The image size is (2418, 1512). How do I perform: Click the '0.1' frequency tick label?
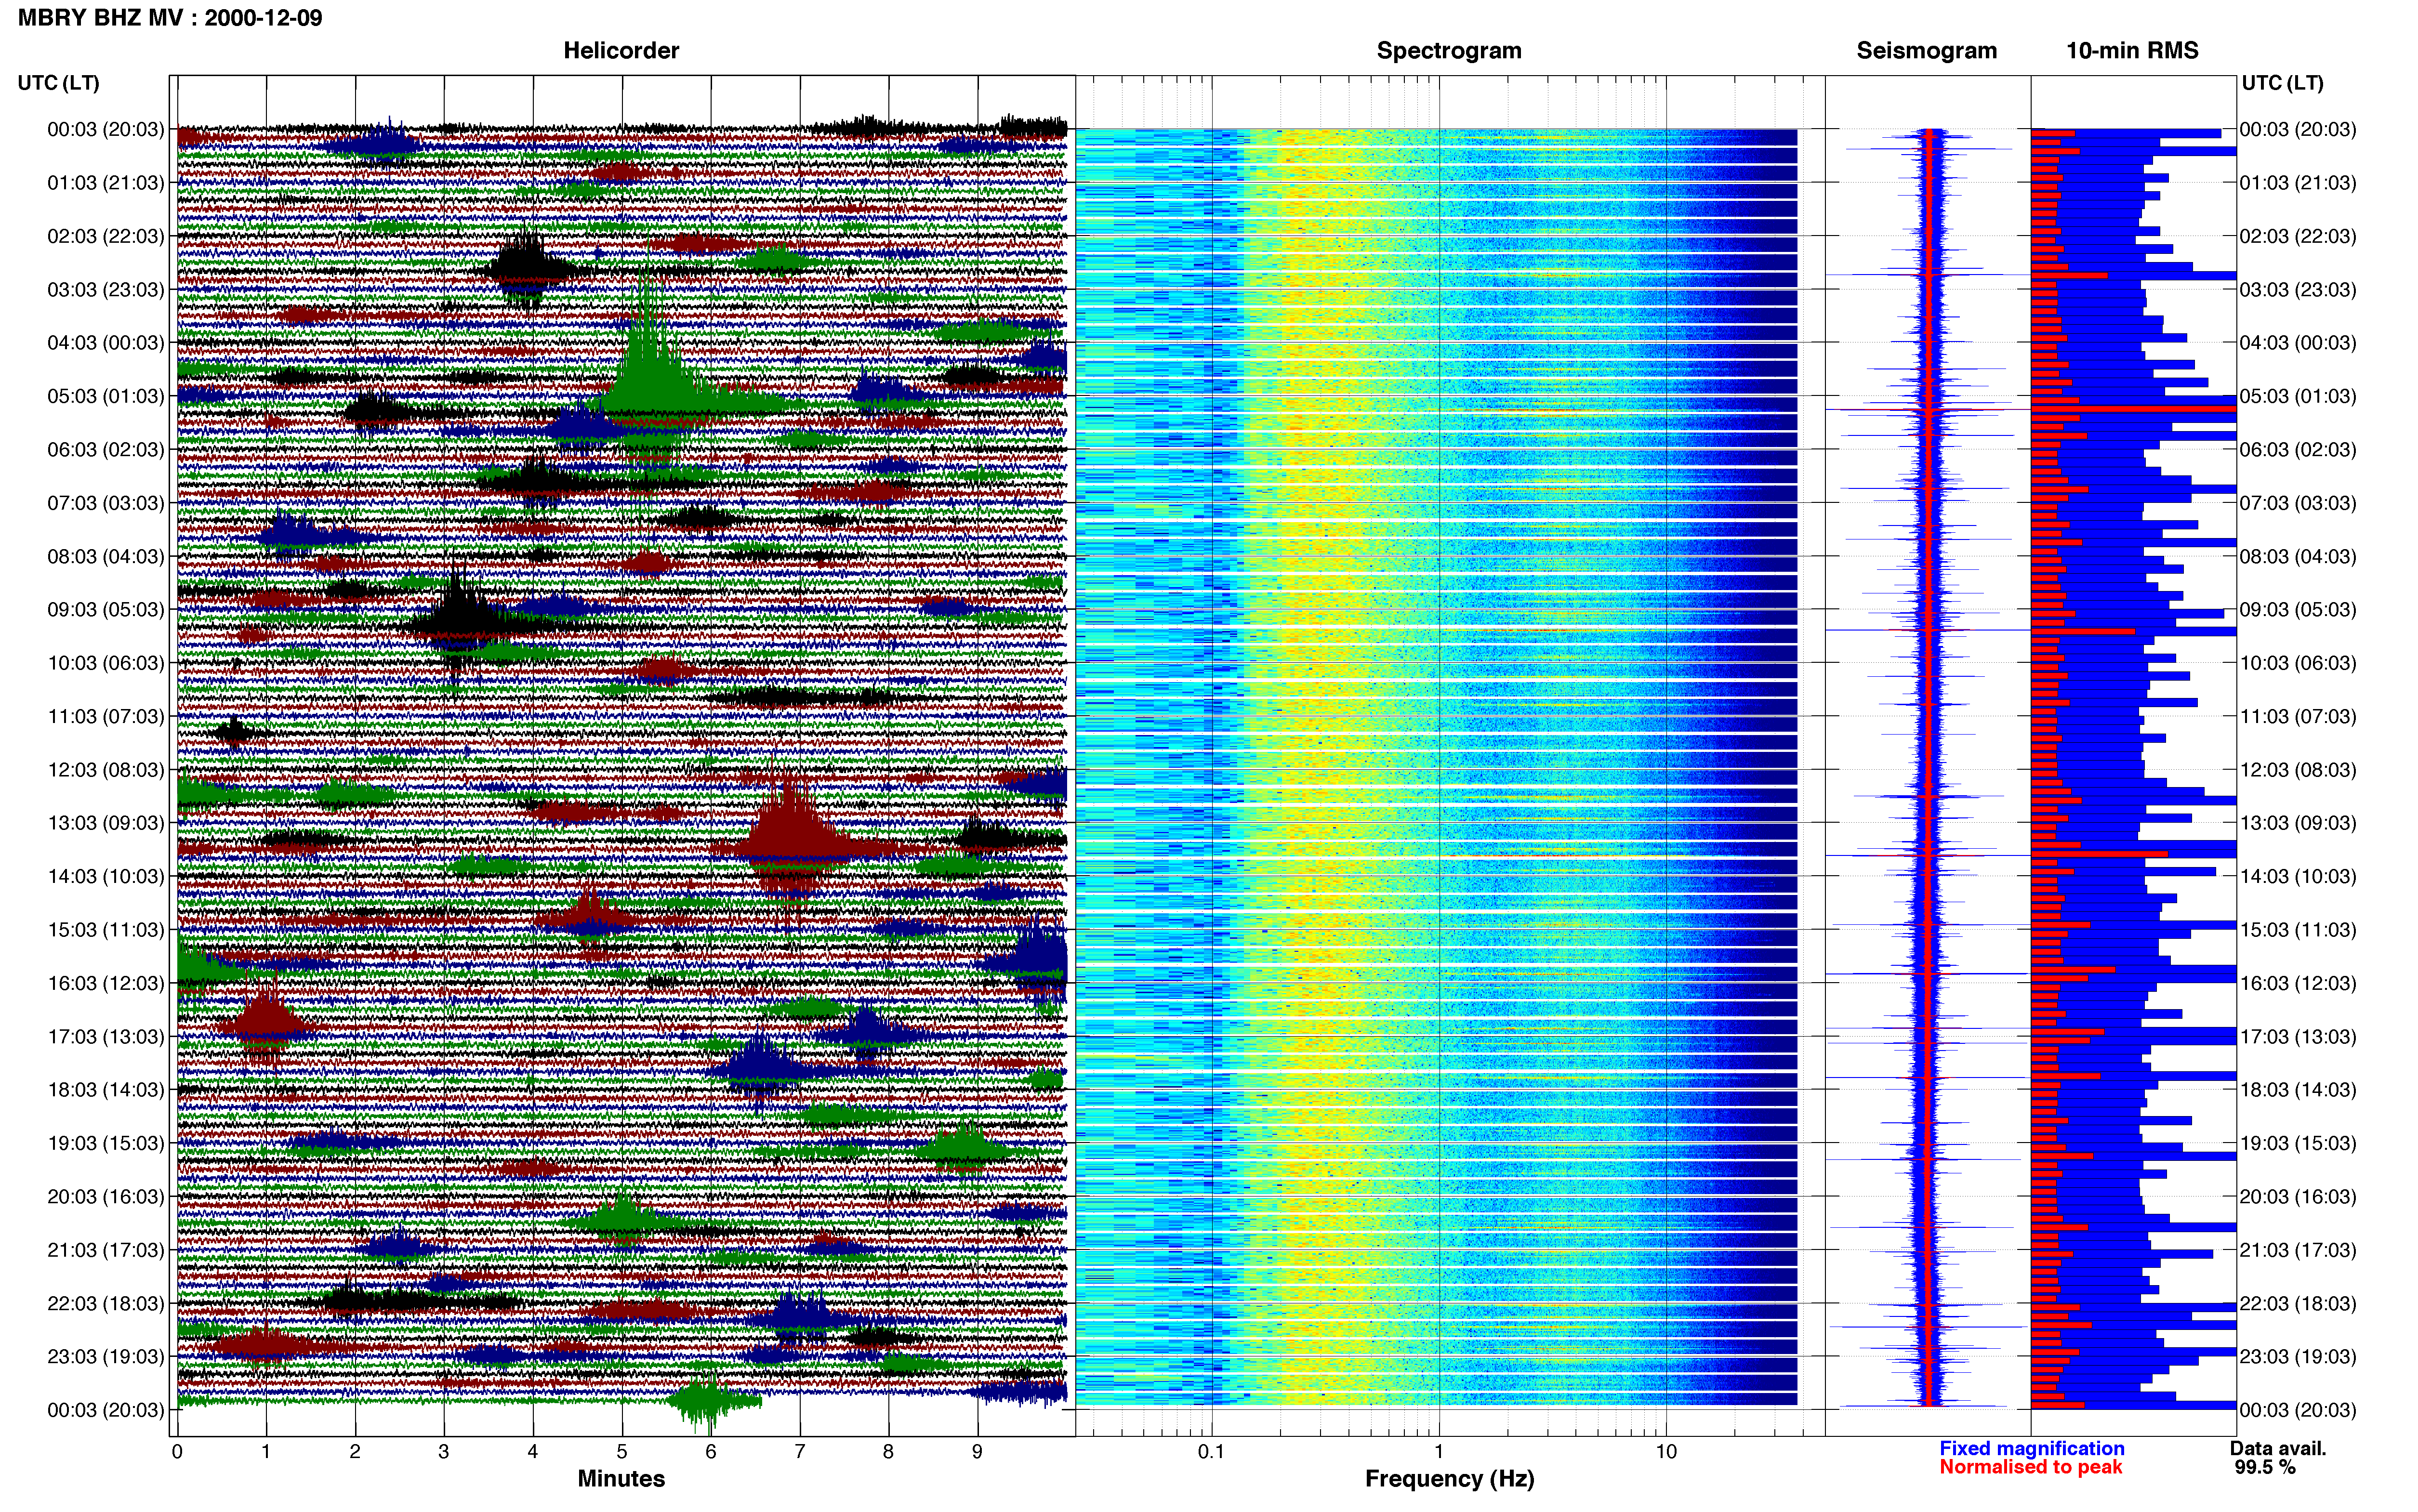1211,1452
